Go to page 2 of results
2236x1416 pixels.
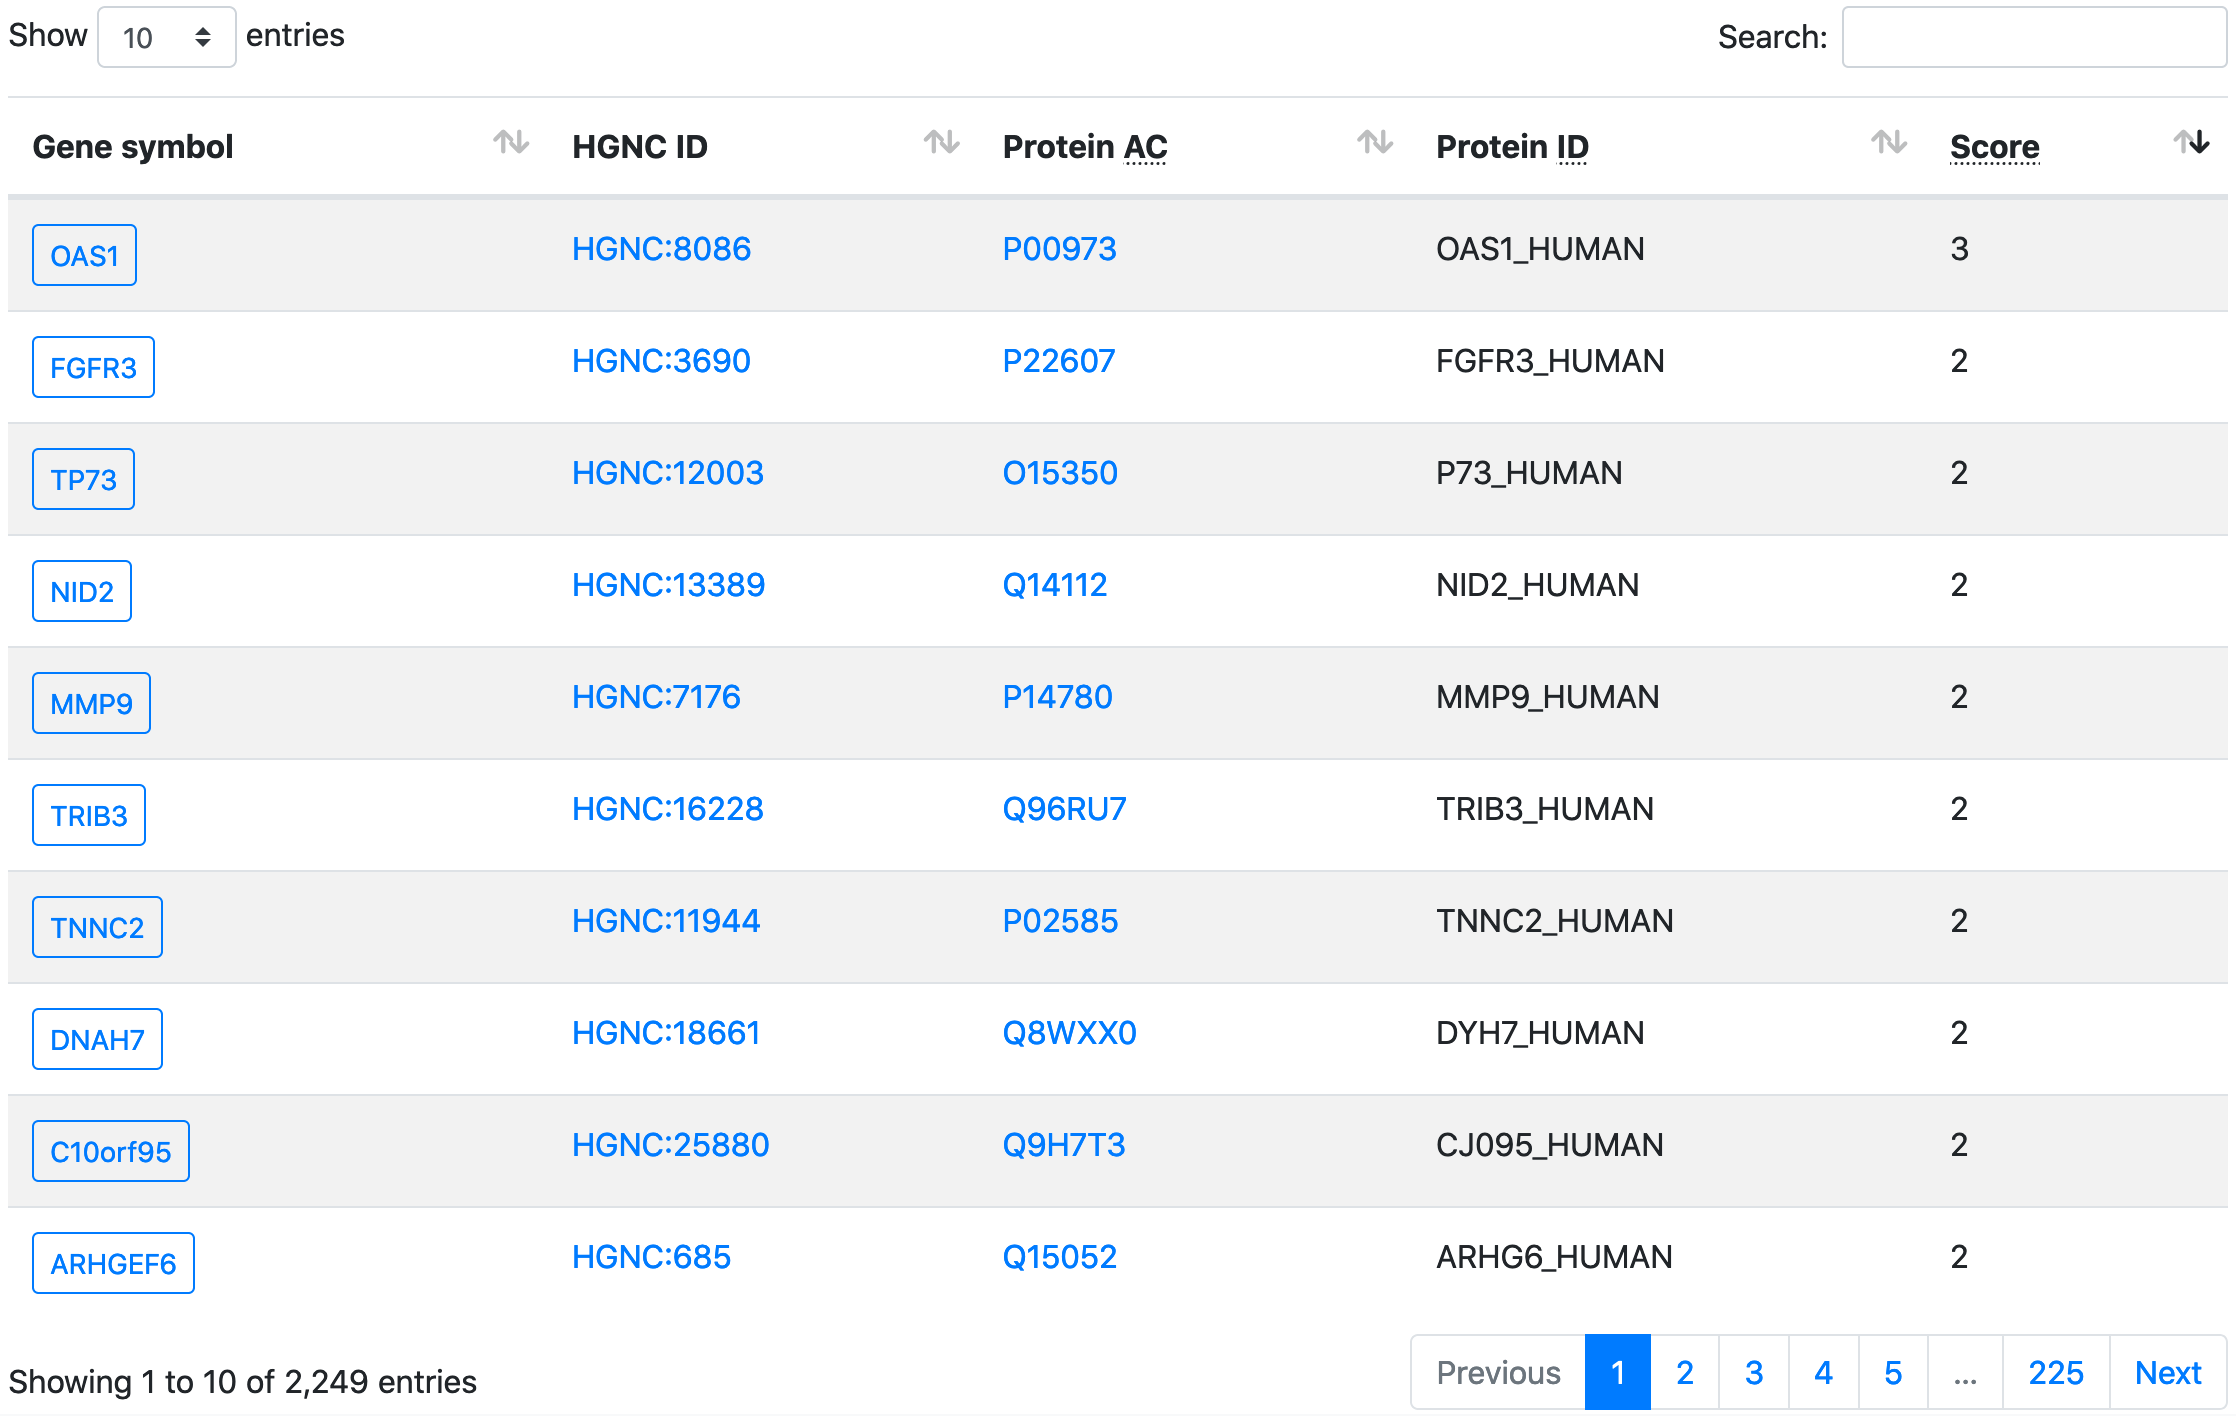1685,1373
